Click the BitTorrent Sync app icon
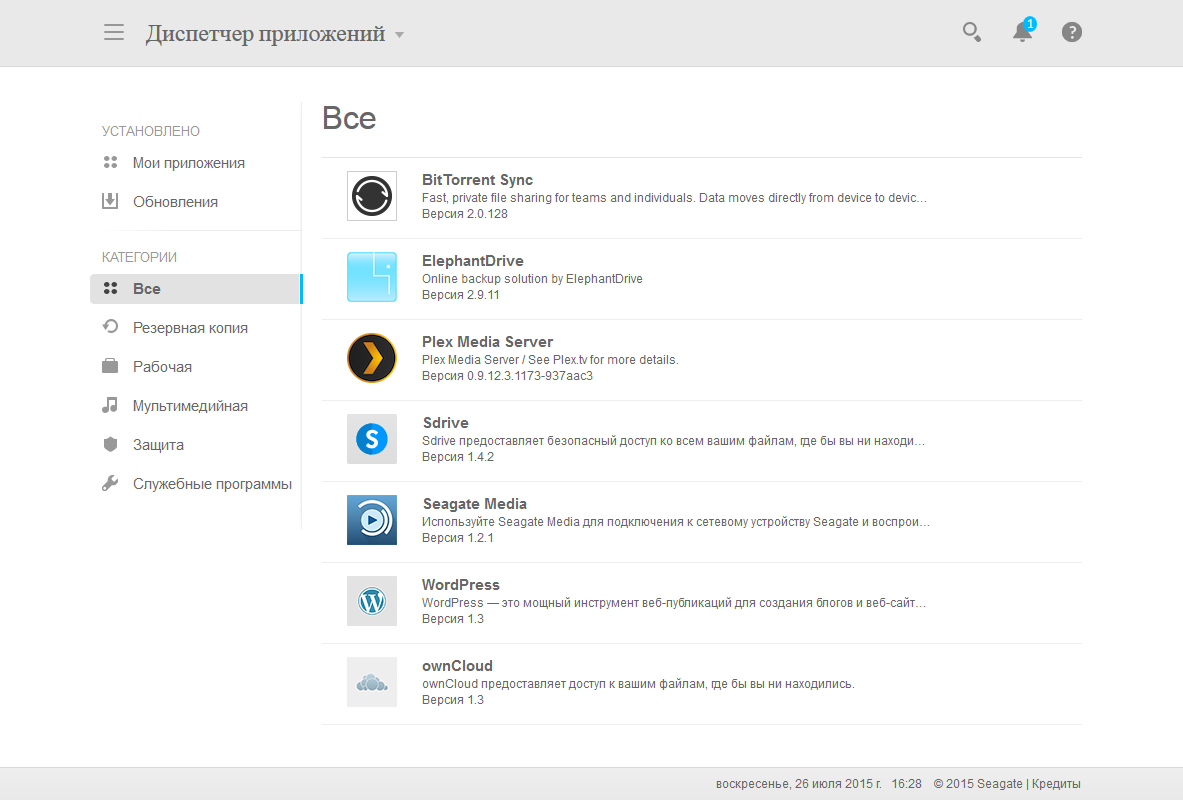 [372, 196]
